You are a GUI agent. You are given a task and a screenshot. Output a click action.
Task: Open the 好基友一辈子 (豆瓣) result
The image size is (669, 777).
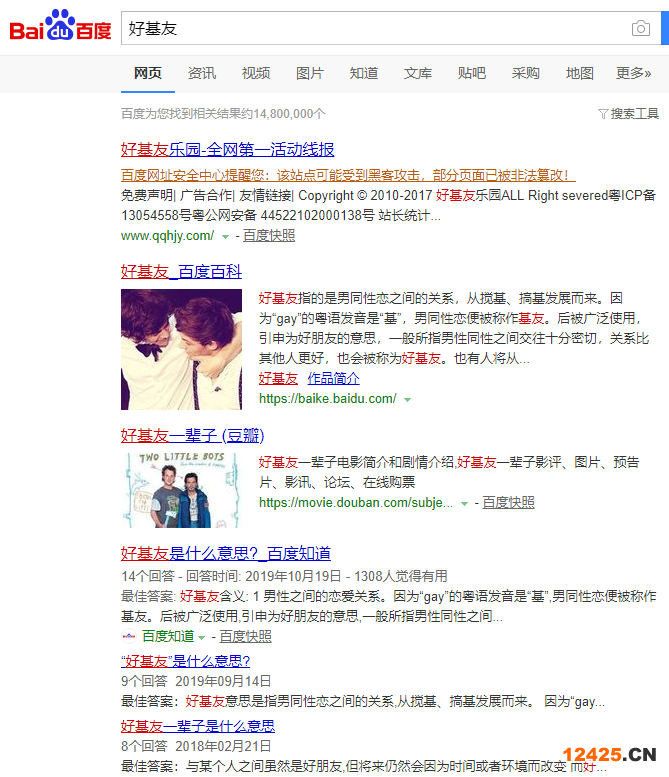[192, 436]
